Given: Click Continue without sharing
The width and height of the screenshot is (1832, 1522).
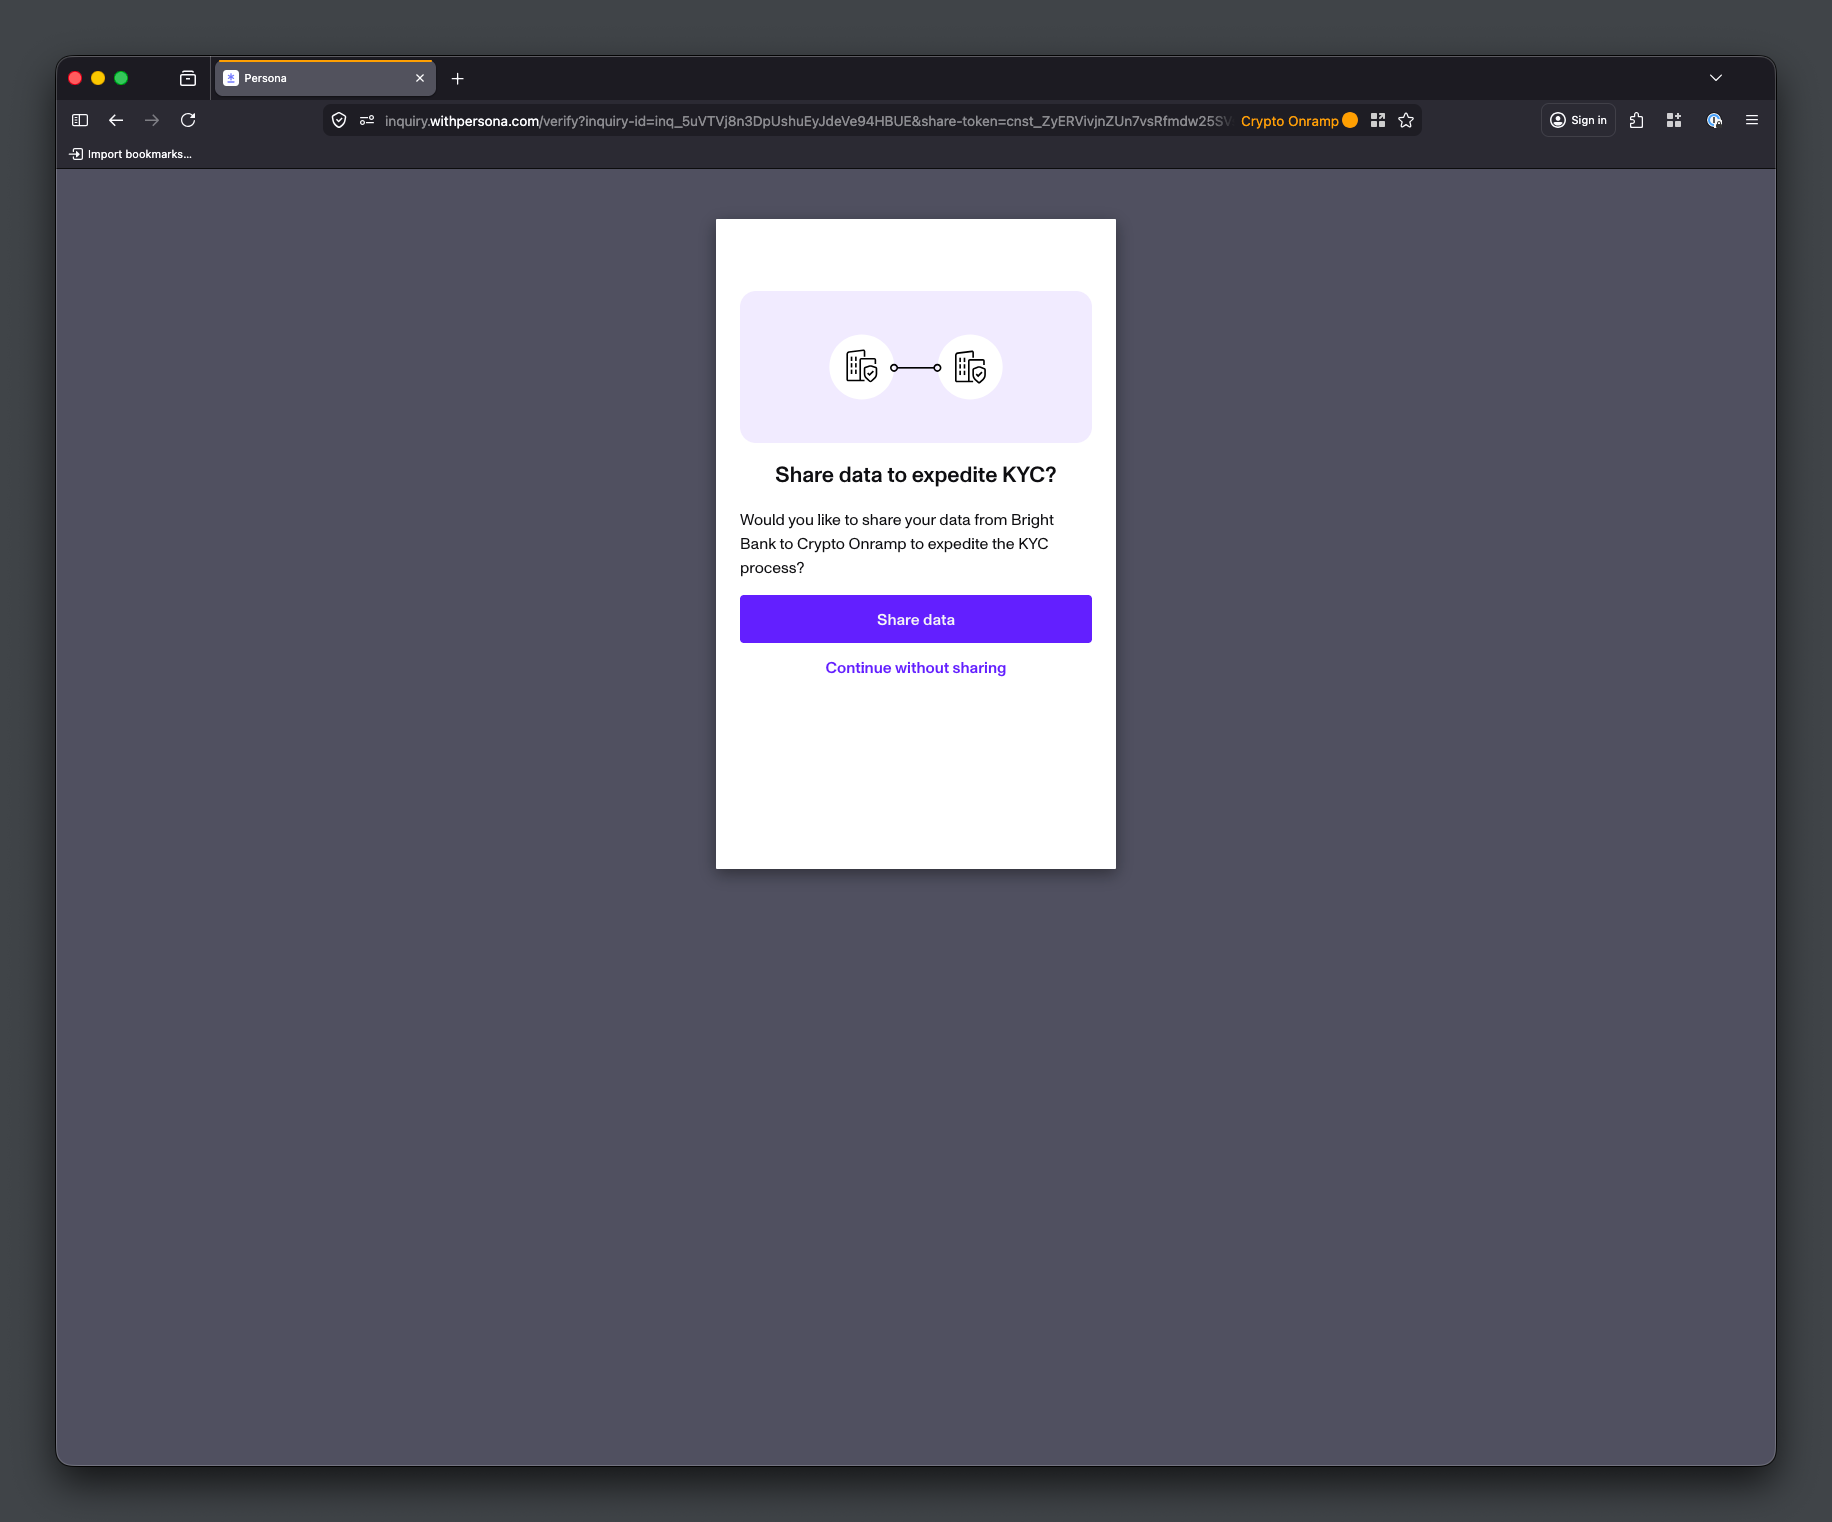Looking at the screenshot, I should pyautogui.click(x=915, y=667).
